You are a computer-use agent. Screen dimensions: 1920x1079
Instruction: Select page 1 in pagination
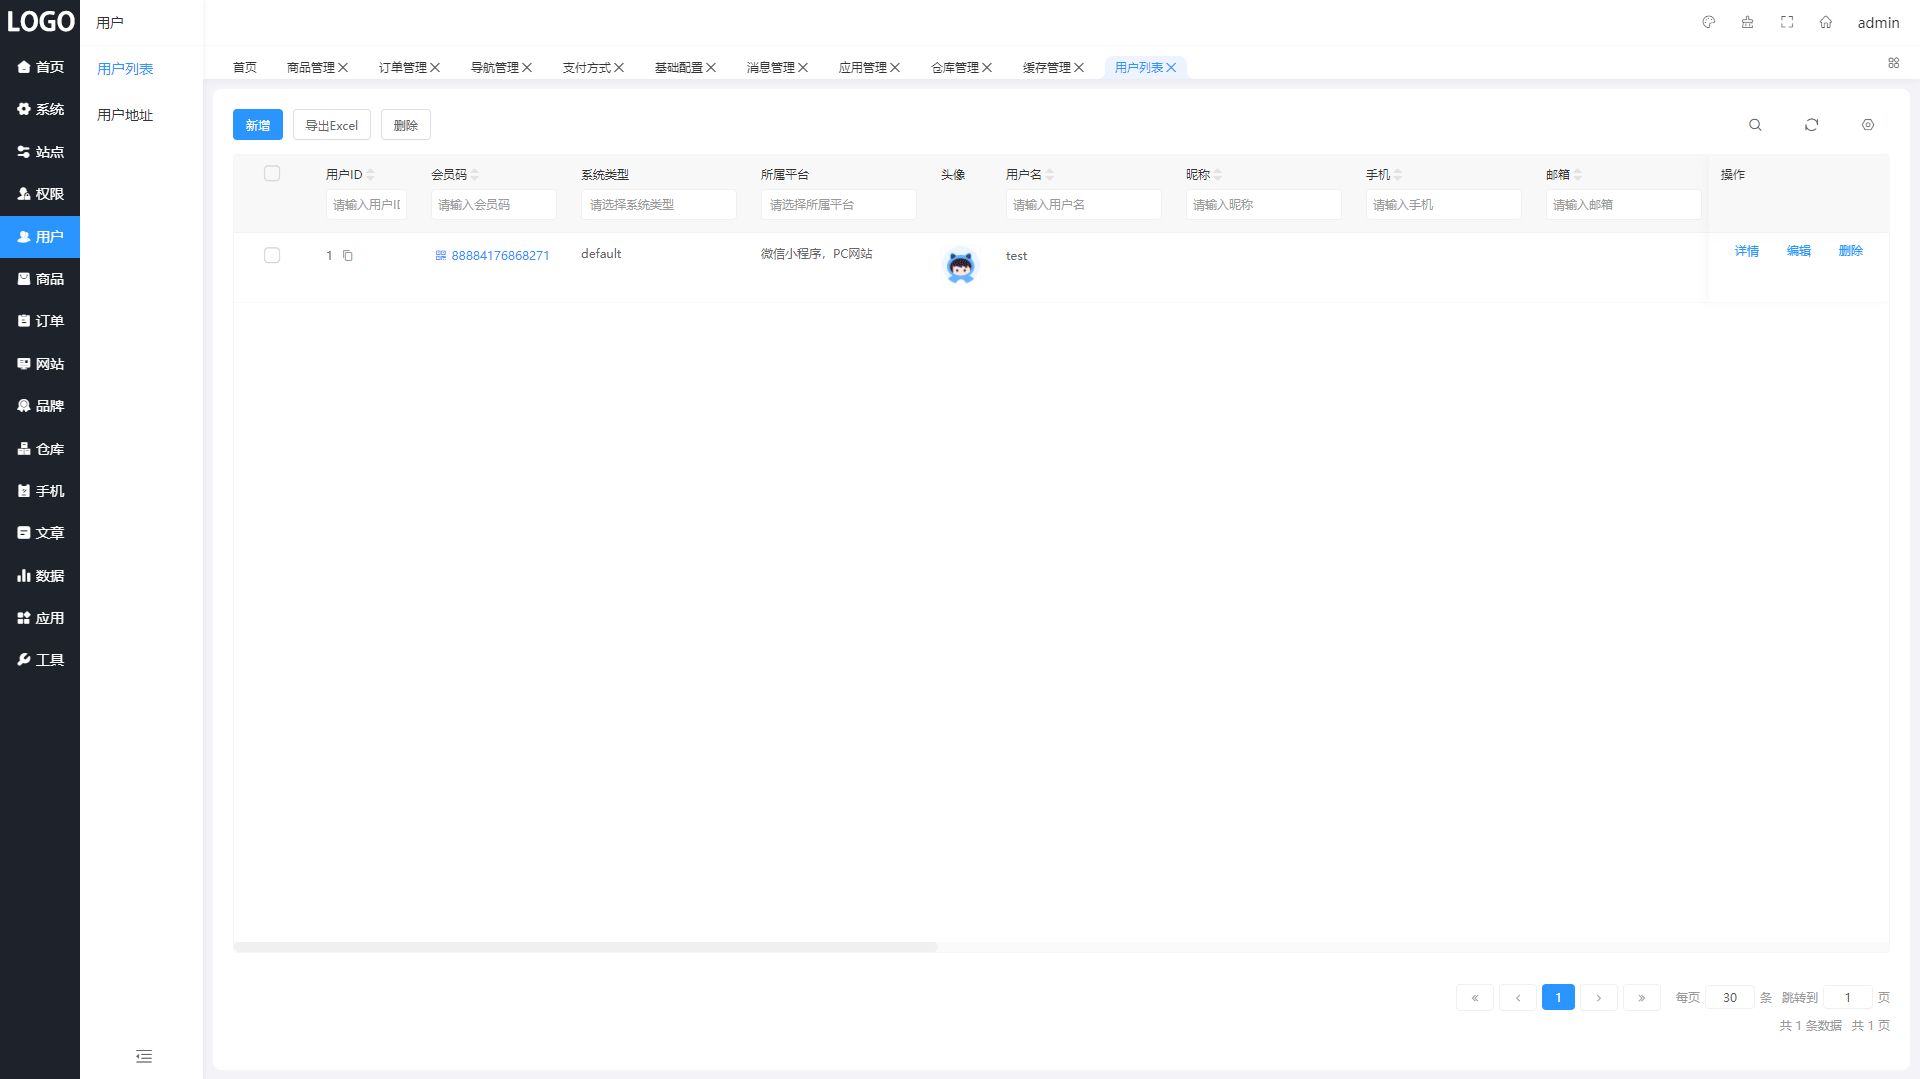point(1558,997)
